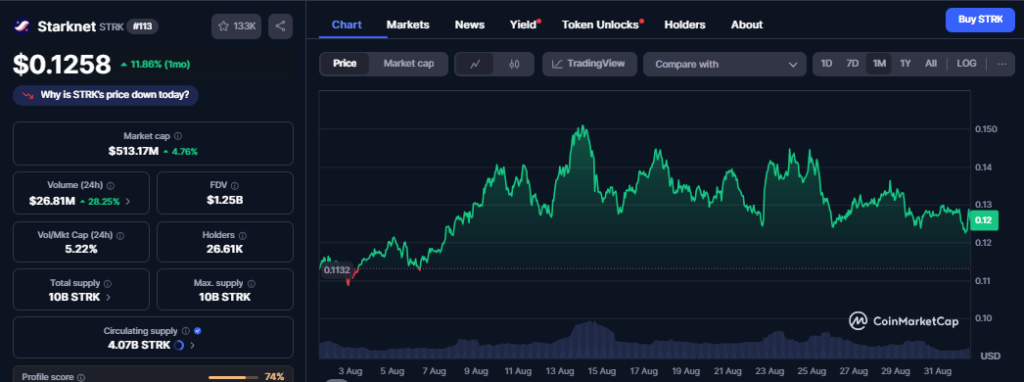The height and width of the screenshot is (382, 1024).
Task: Click the share icon next to watchlist
Action: (x=280, y=26)
